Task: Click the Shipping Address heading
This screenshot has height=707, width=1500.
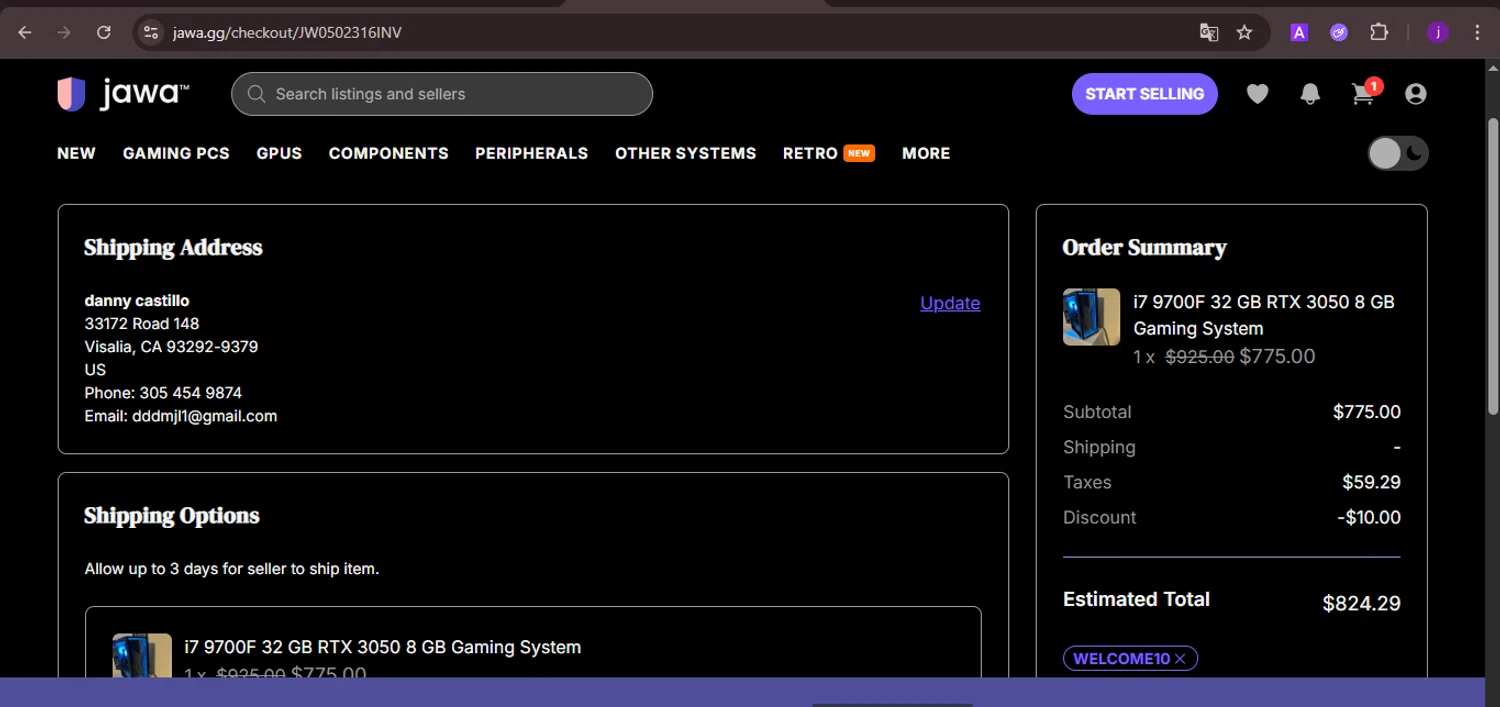Action: [x=173, y=248]
